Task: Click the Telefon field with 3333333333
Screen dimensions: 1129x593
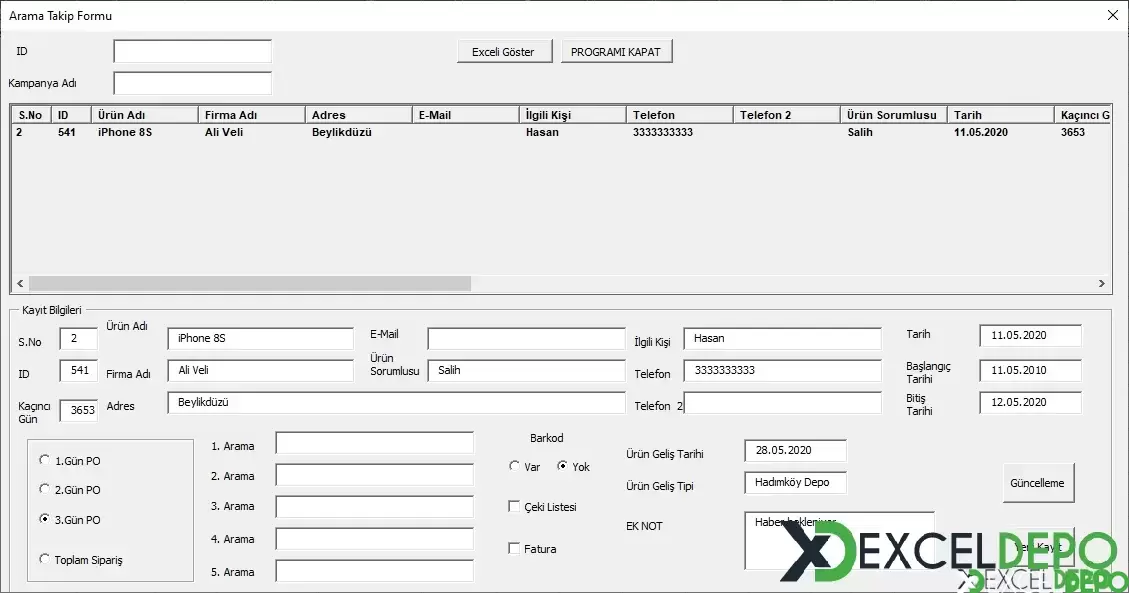Action: click(x=783, y=370)
